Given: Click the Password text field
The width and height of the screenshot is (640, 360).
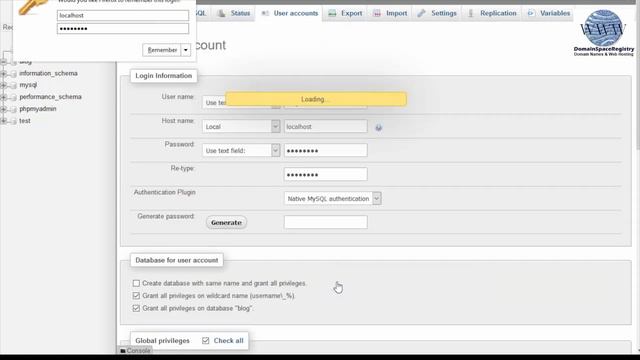Looking at the screenshot, I should tap(326, 150).
